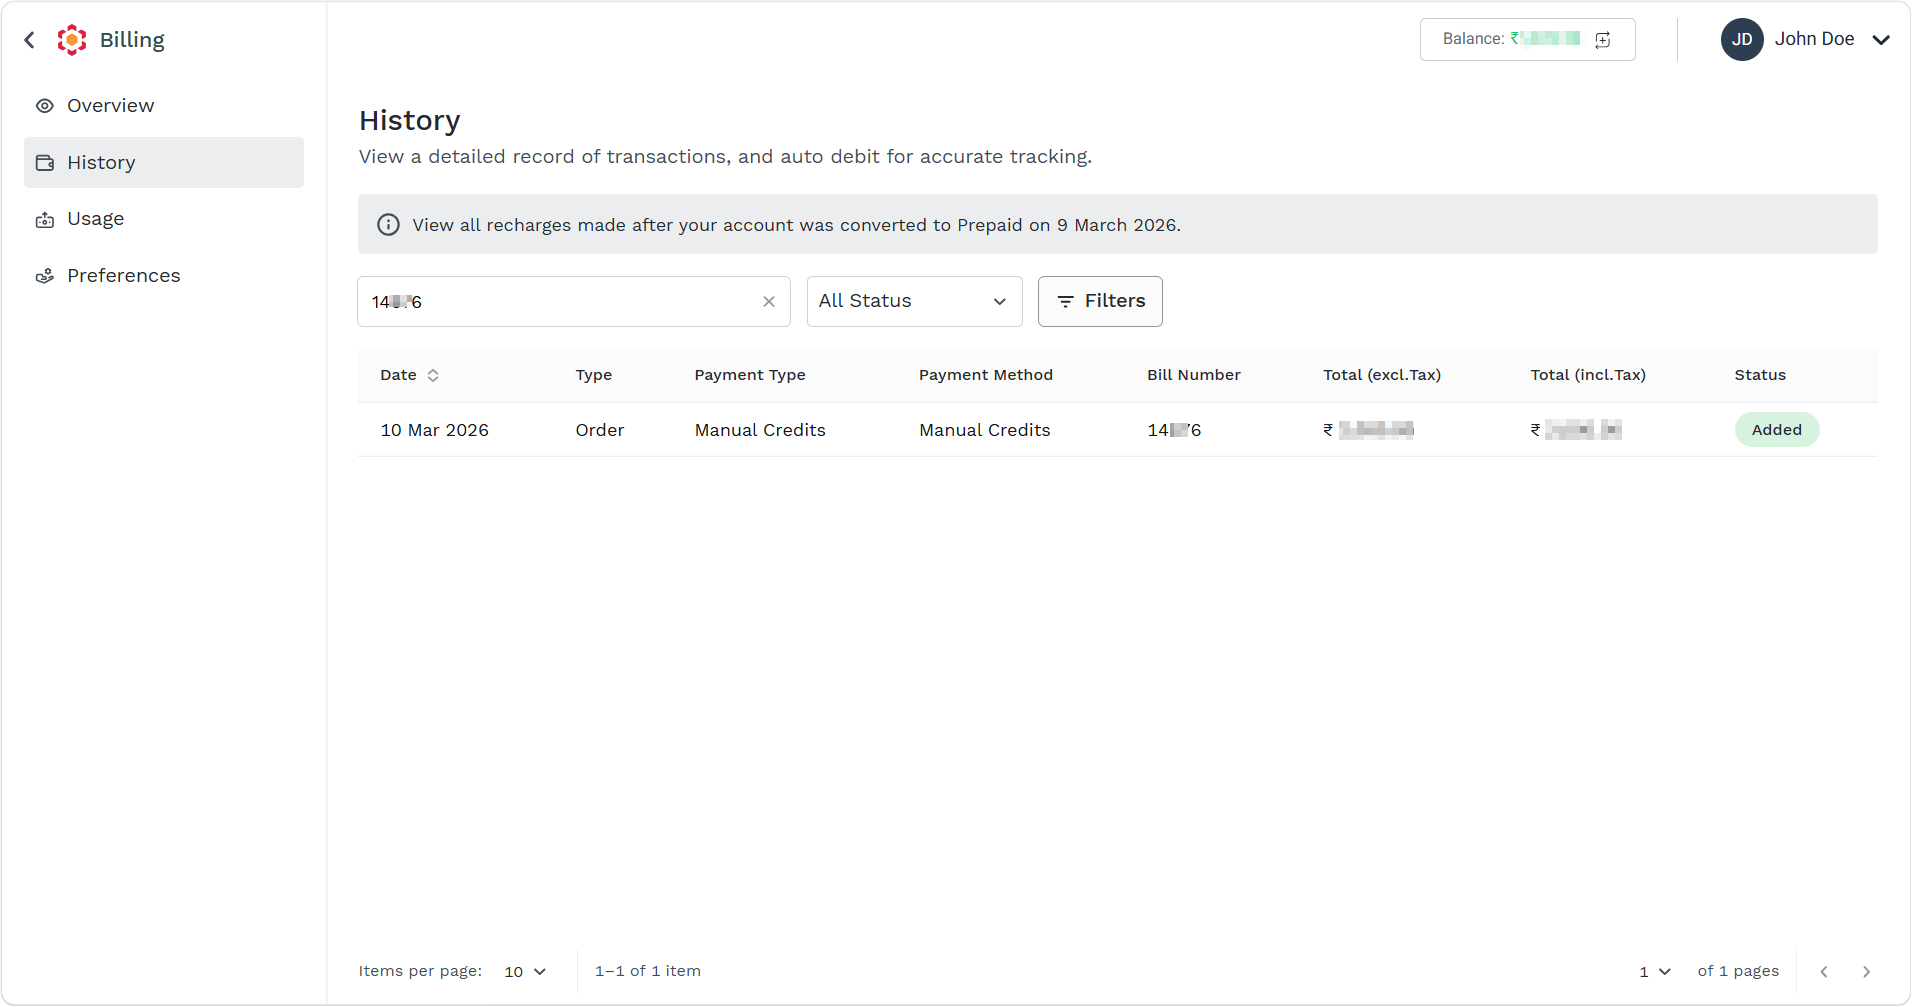1912x1007 pixels.
Task: Click the info icon in the prepaid notice
Action: (388, 225)
